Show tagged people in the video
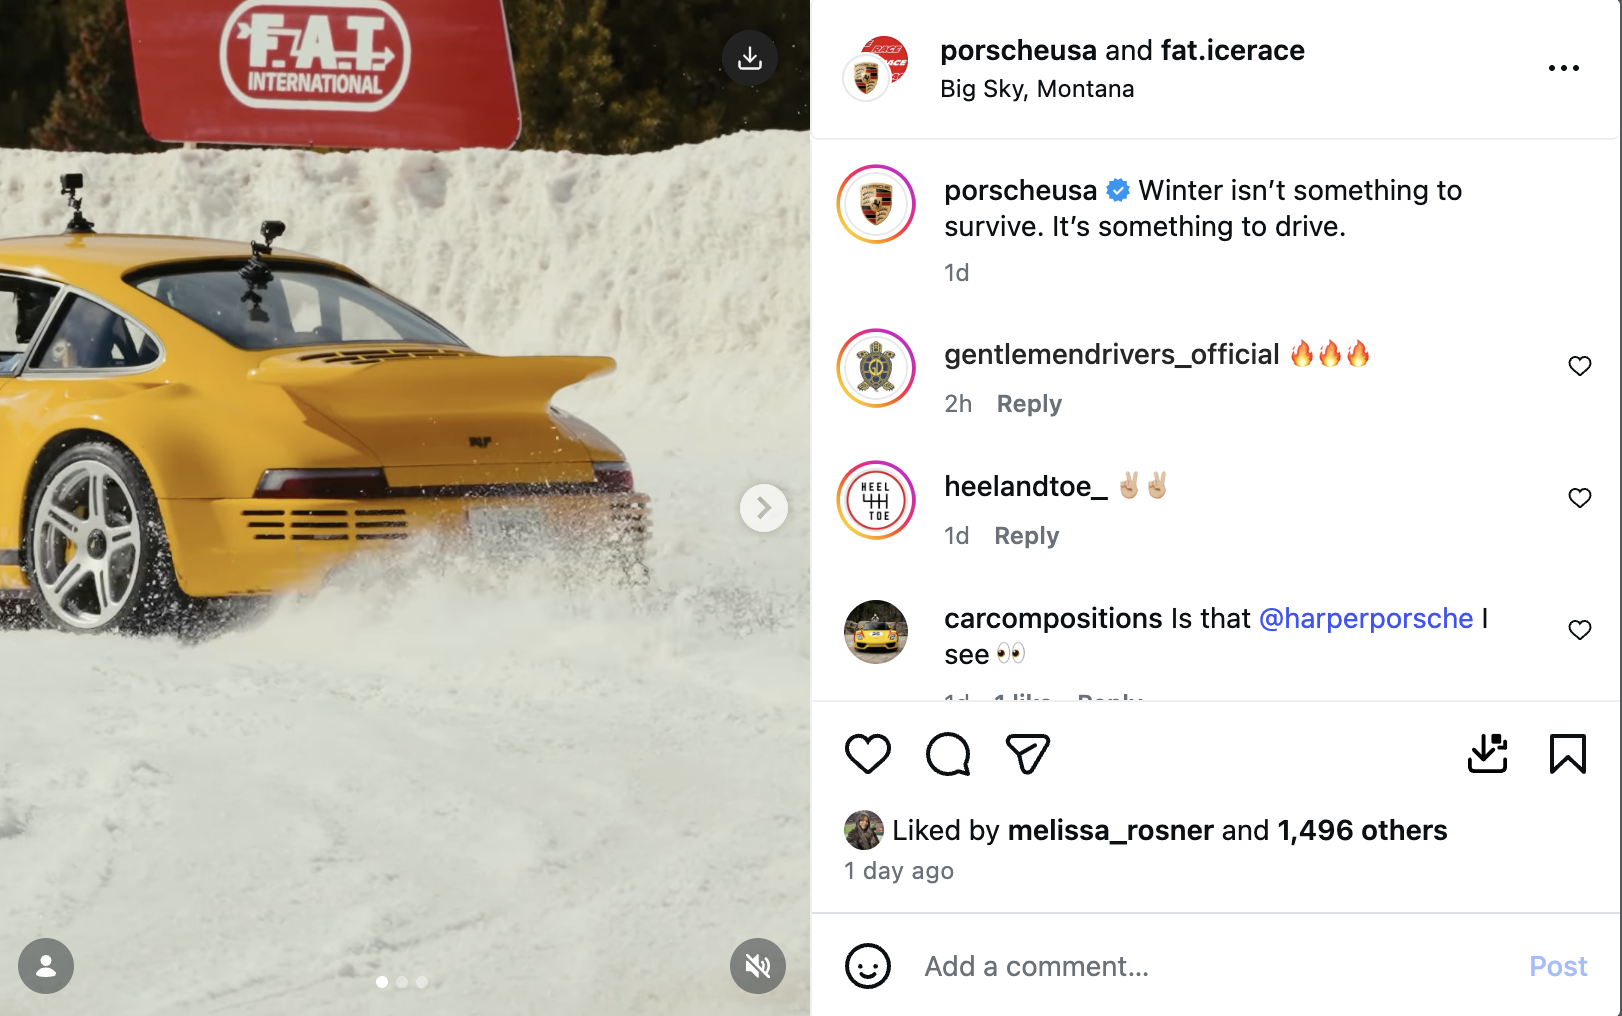 (x=46, y=966)
